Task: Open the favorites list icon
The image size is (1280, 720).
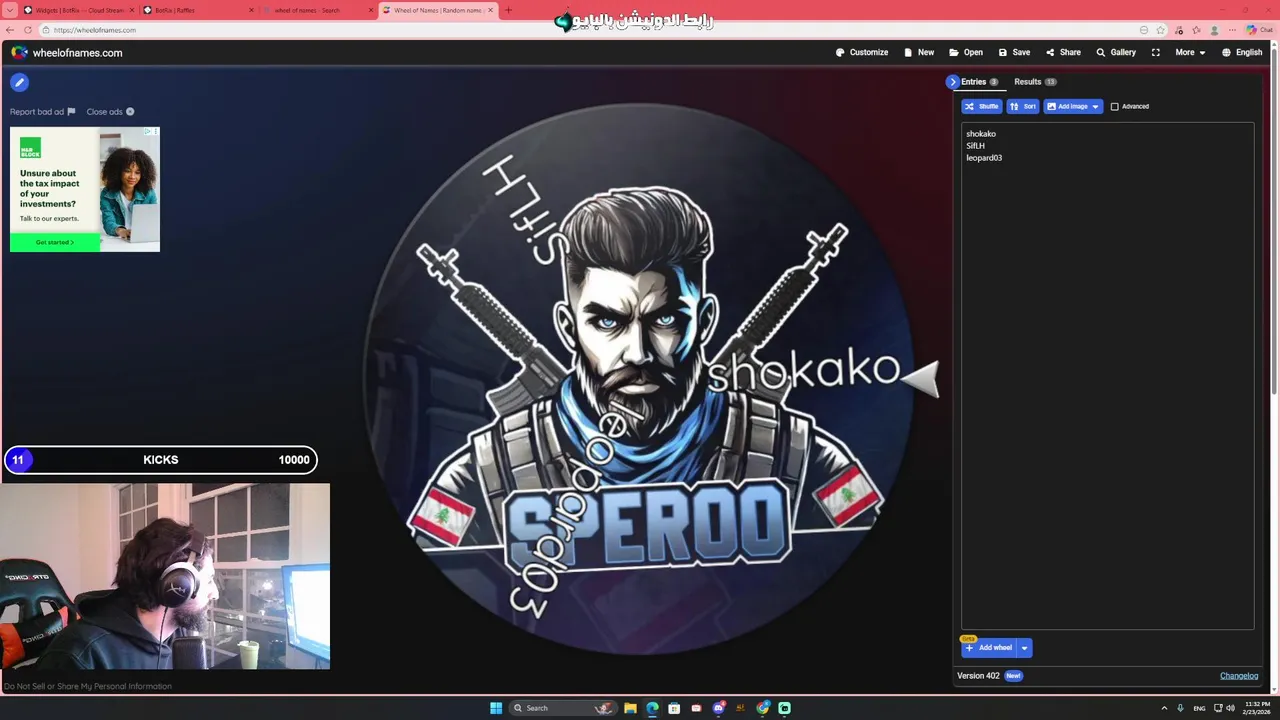Action: tap(1196, 30)
